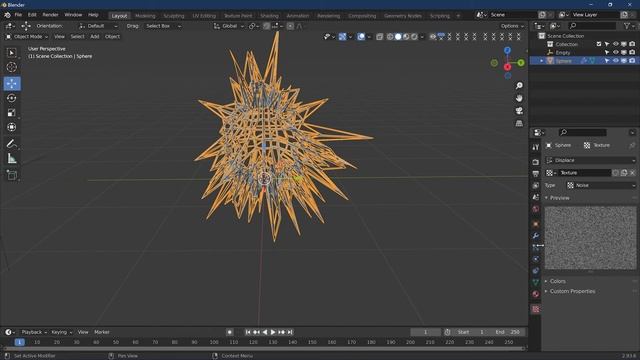Open the Object Mode dropdown
Viewport: 640px width, 360px height.
[x=27, y=37]
